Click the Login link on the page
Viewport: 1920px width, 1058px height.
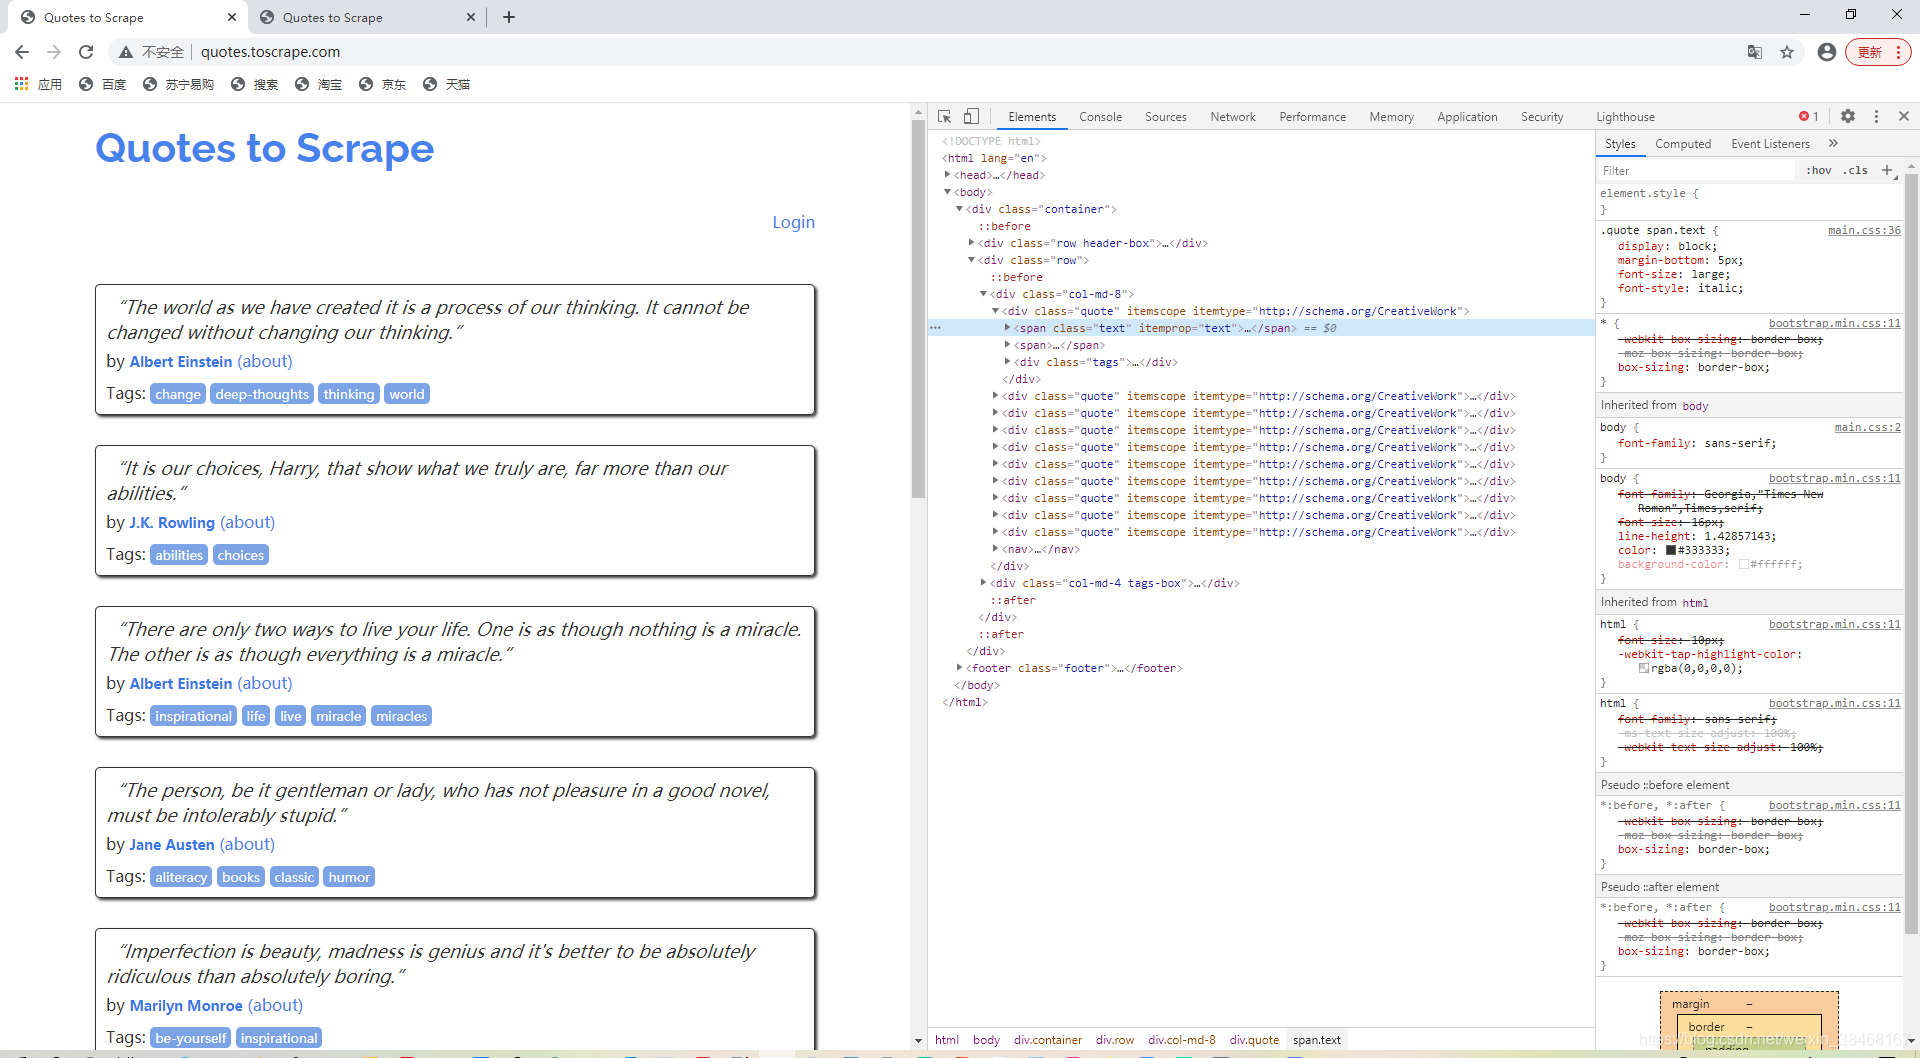793,222
